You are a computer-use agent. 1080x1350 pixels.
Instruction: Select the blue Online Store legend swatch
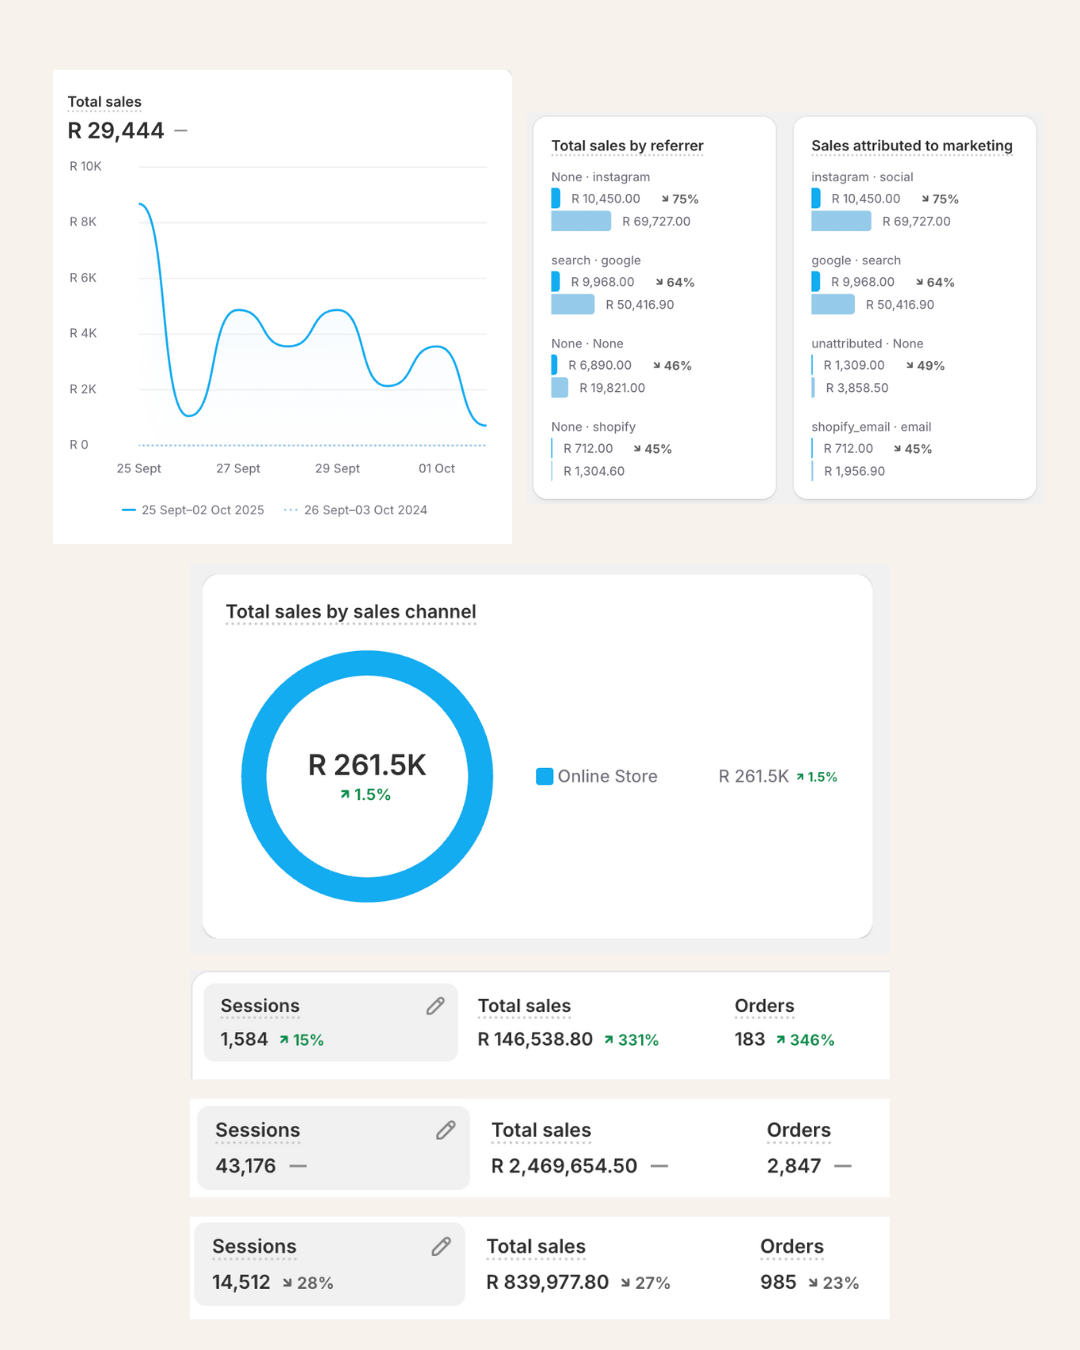click(545, 776)
